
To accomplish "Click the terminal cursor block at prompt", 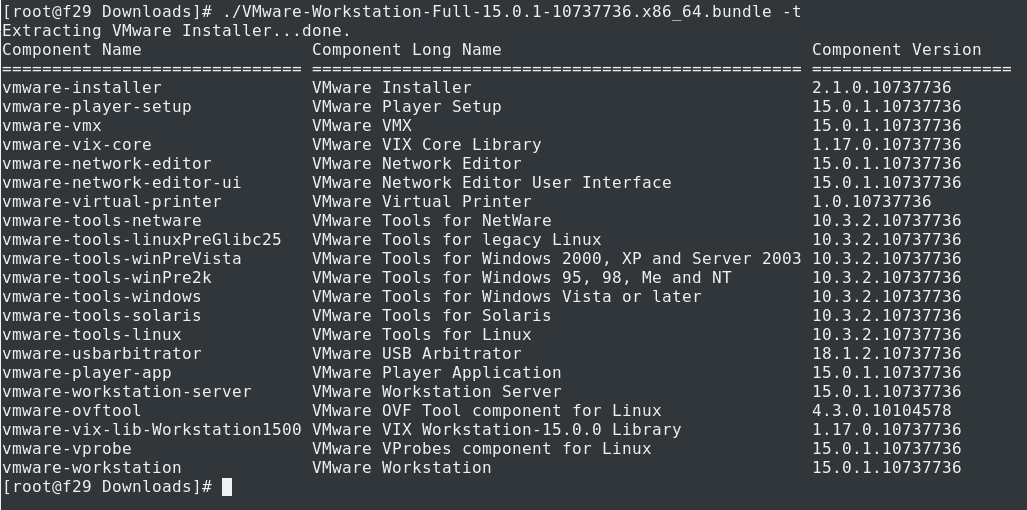I will [x=227, y=487].
